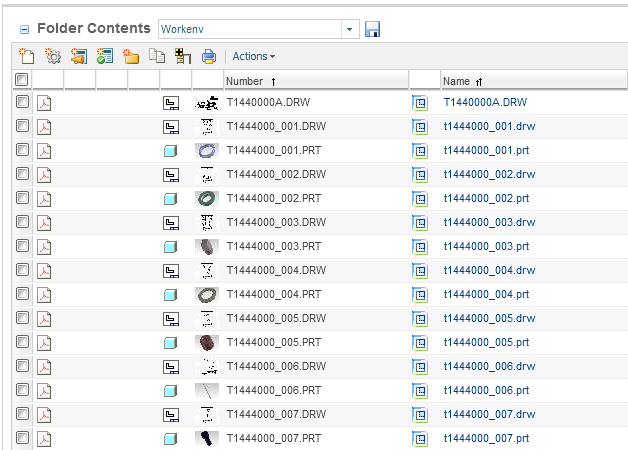The image size is (628, 450).
Task: Check the box for T1440000A.DRW row
Action: [22, 102]
